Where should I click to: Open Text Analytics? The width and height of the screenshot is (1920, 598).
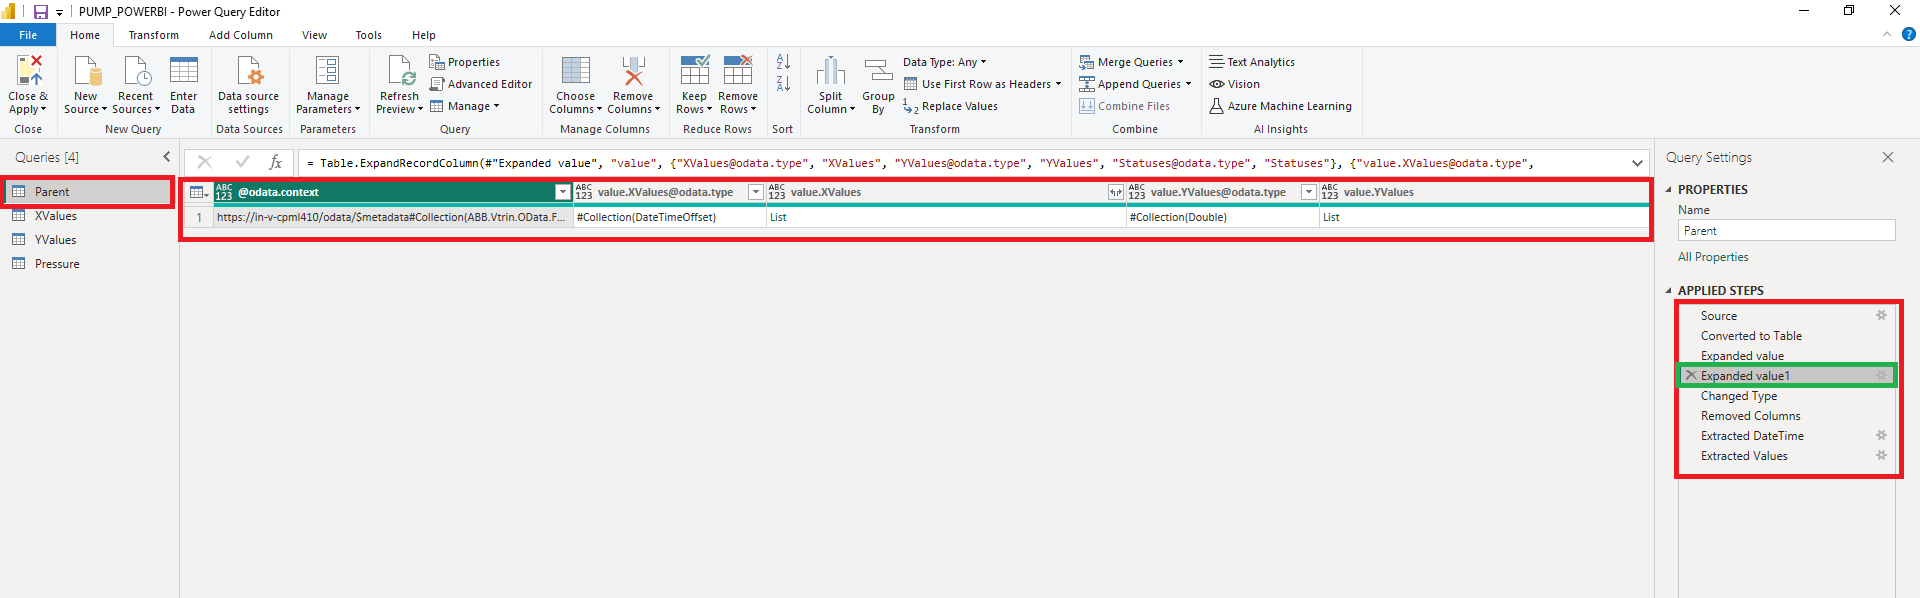tap(1252, 62)
